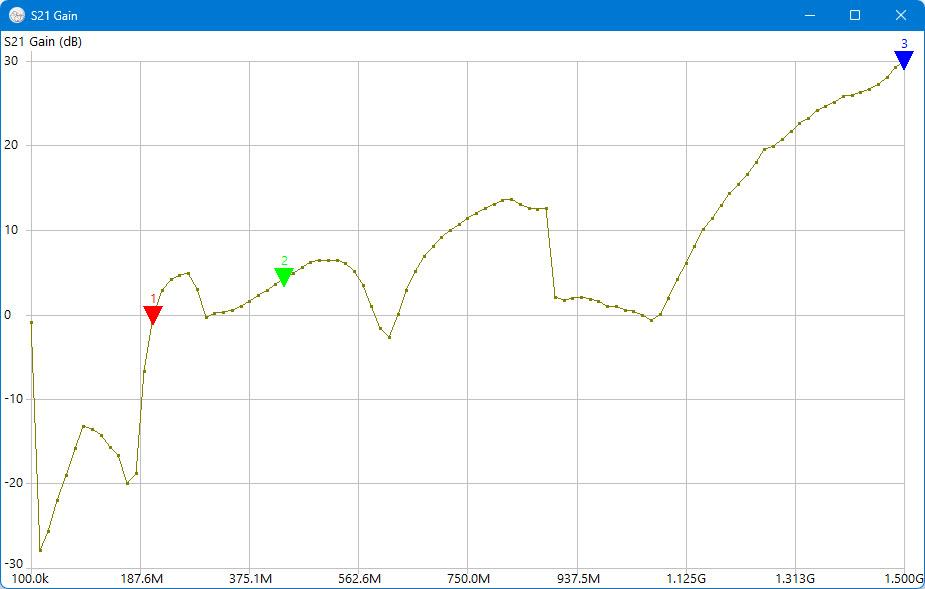Click the '937.5M' frequency axis label
This screenshot has height=589, width=925.
[579, 578]
